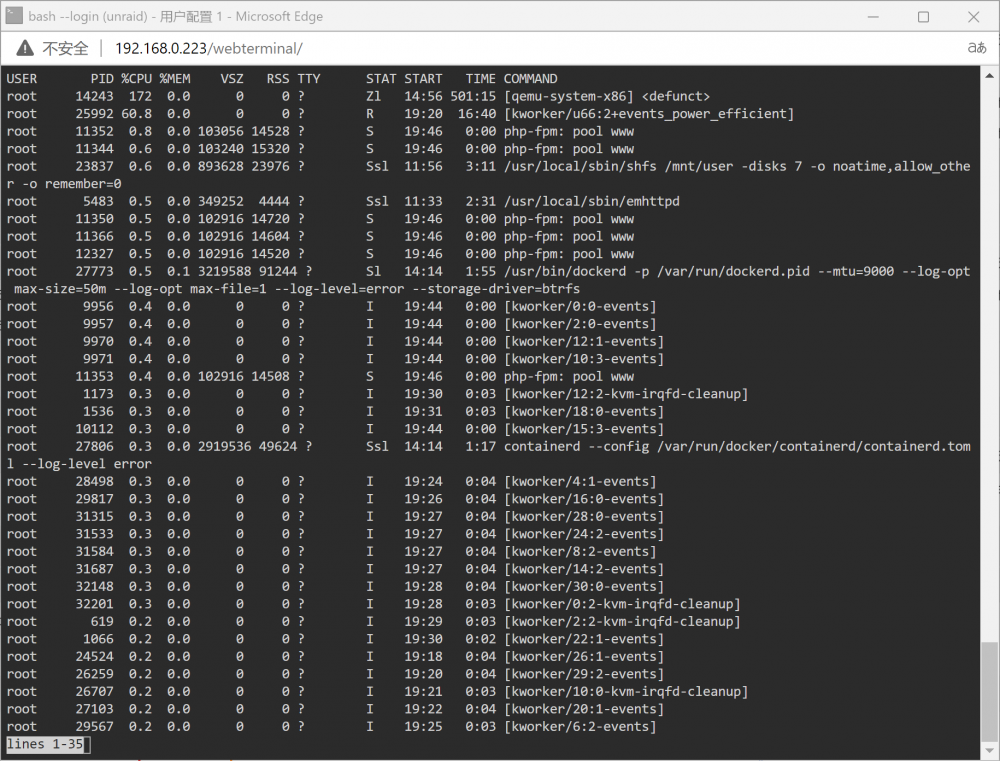Click the 'lines 1-35' pager prompt

[x=45, y=744]
